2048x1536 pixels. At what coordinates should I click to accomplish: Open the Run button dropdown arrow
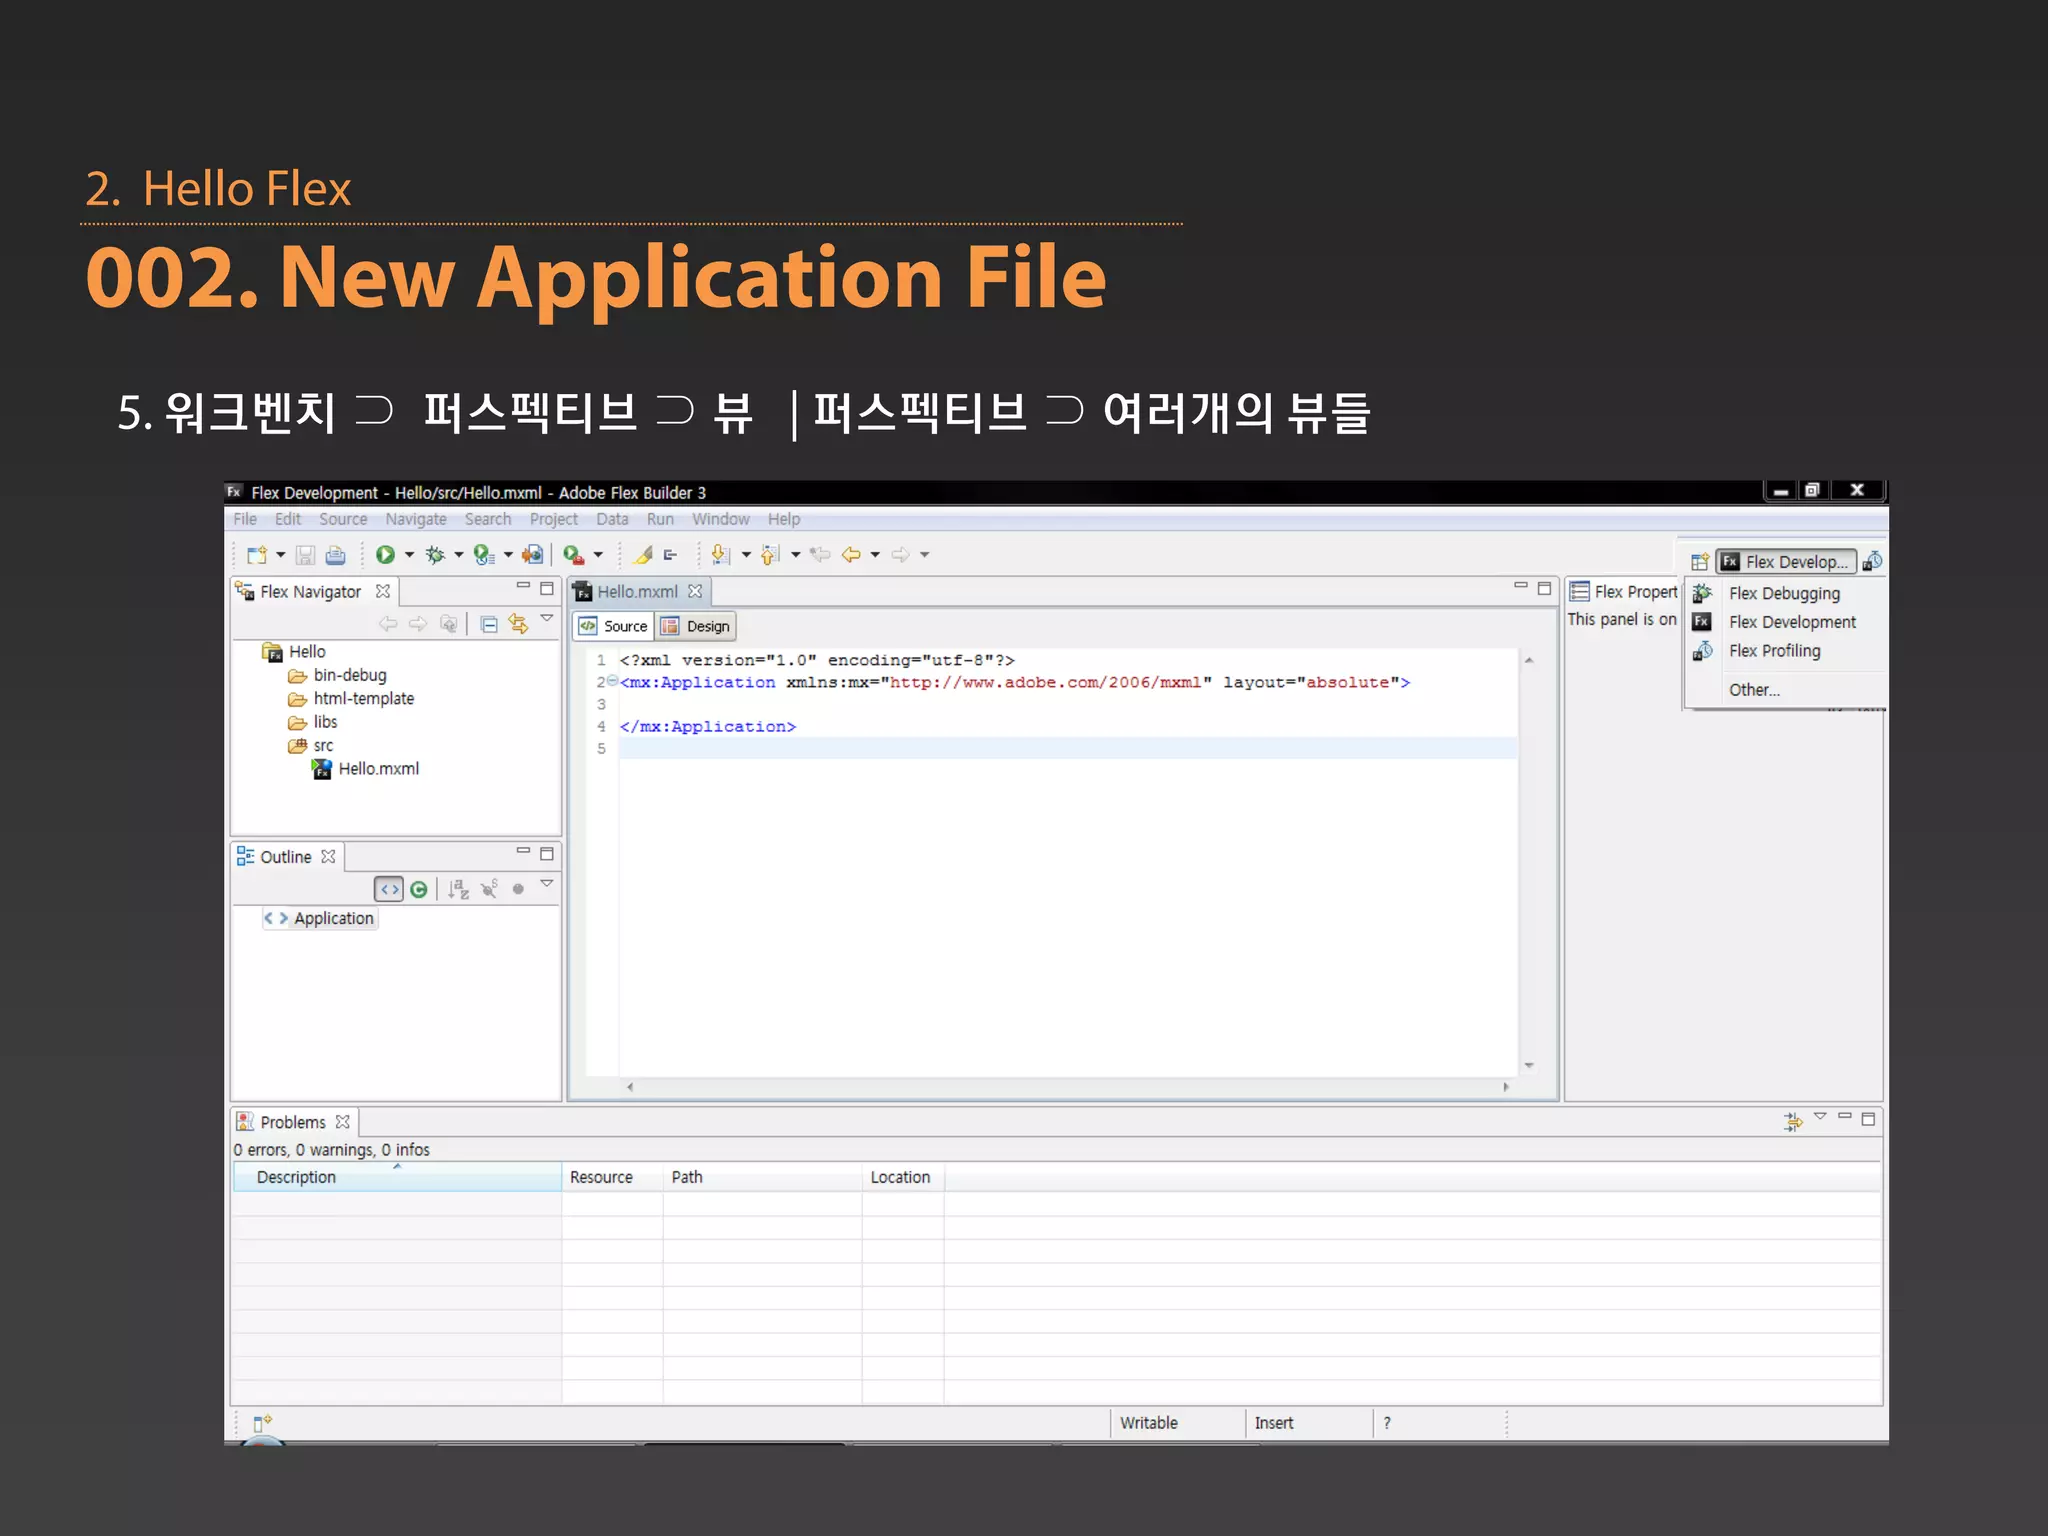tap(409, 555)
